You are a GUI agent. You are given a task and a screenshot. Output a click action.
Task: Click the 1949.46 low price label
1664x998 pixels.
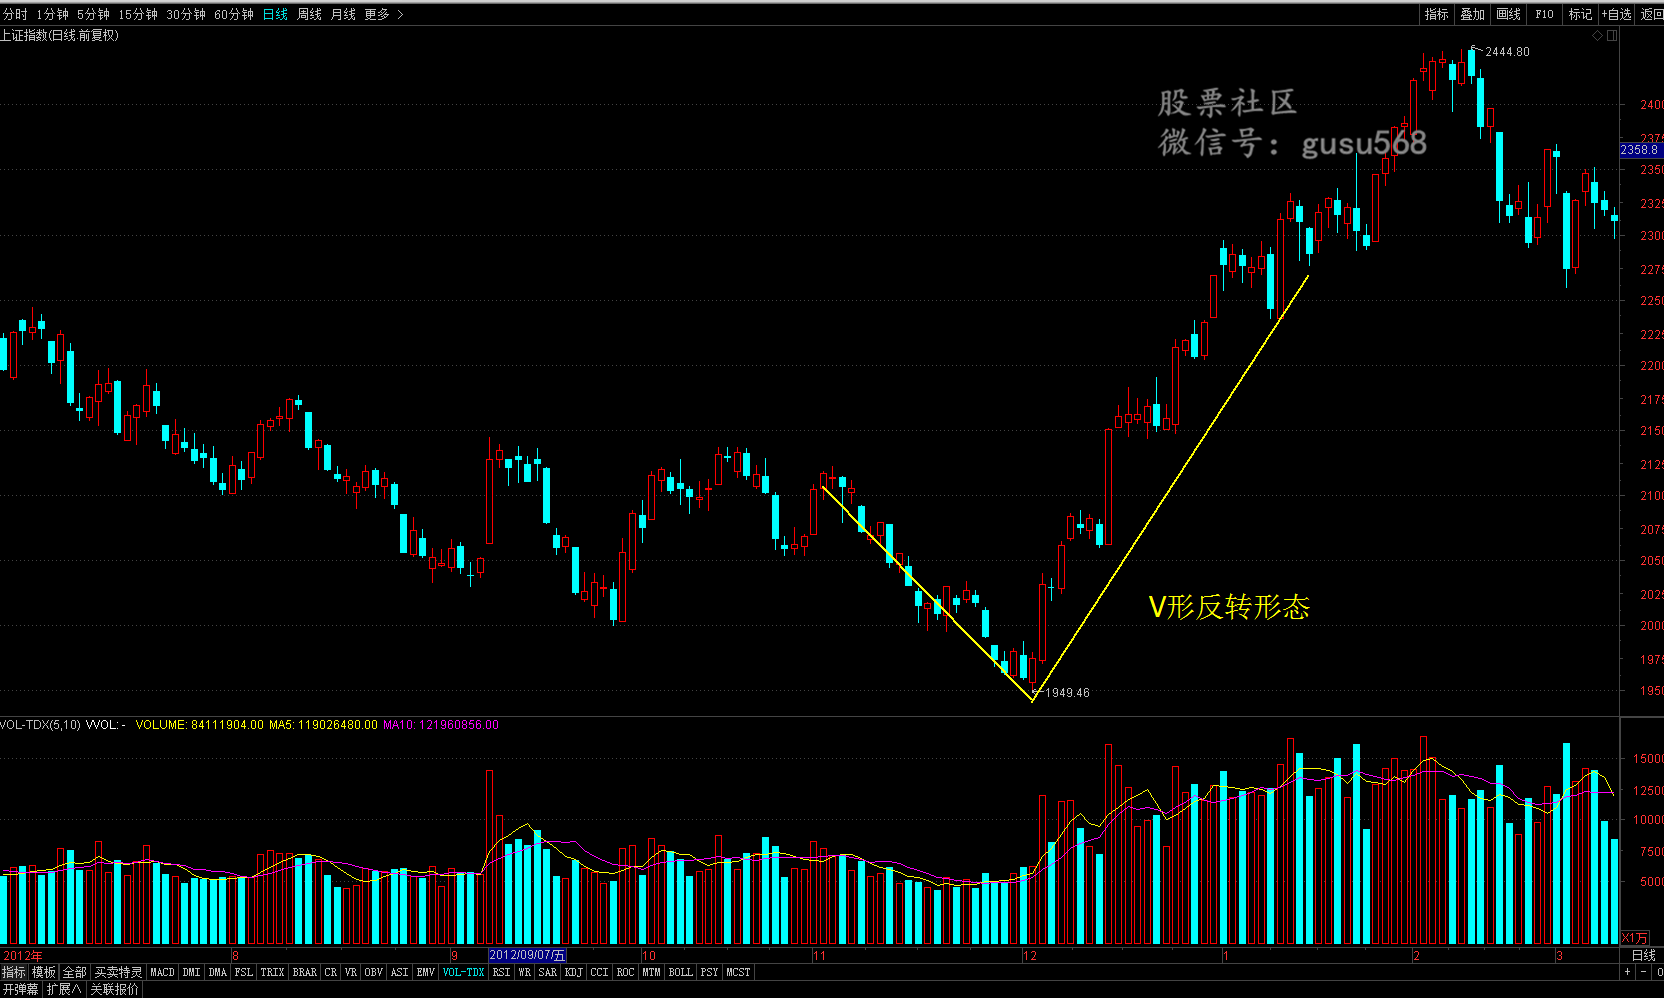tap(1068, 692)
